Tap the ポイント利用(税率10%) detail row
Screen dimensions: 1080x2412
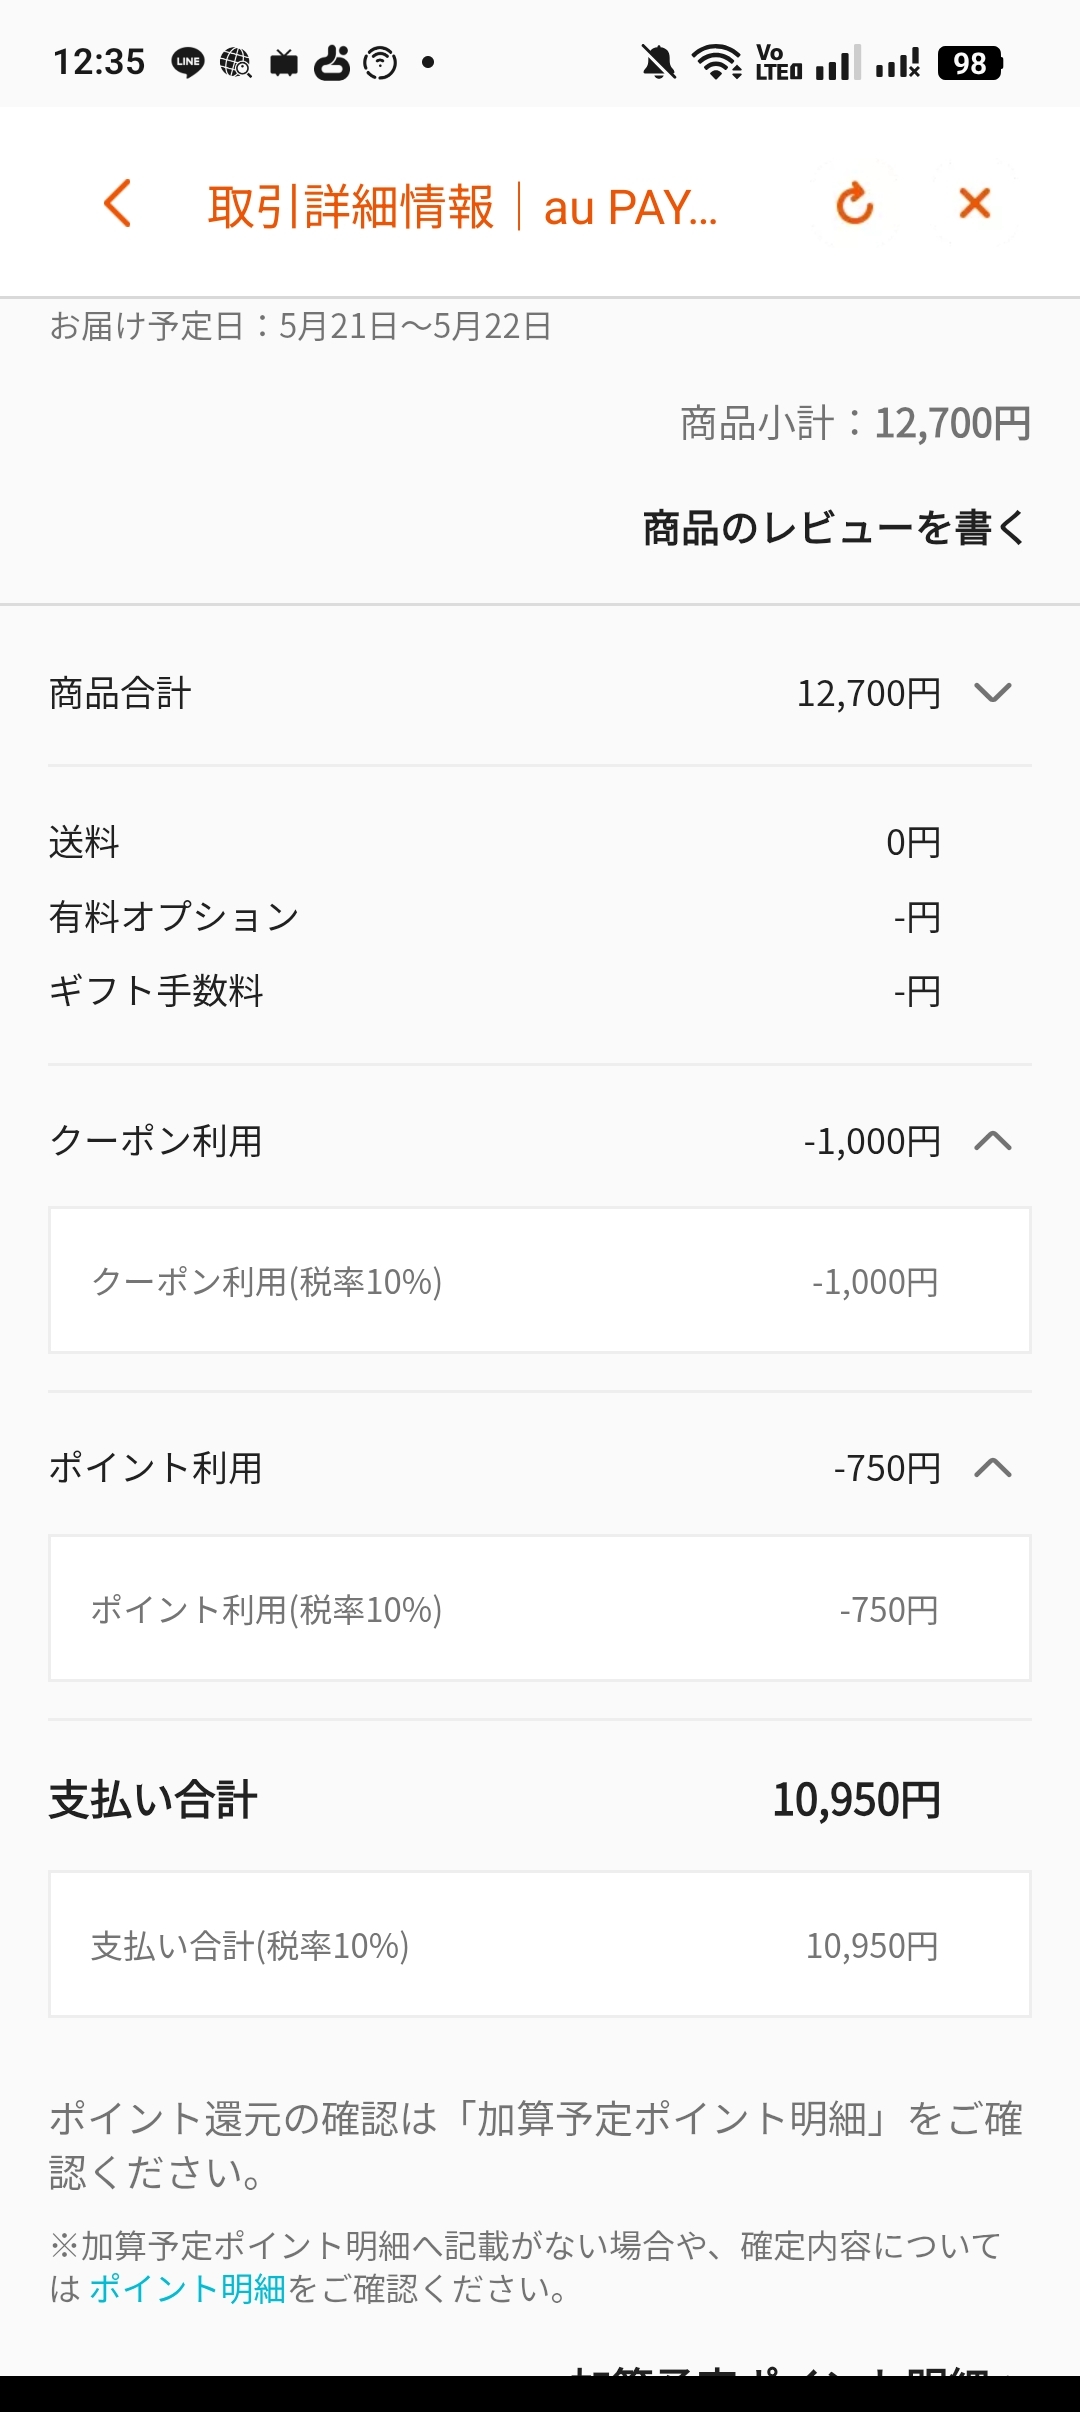[540, 1609]
